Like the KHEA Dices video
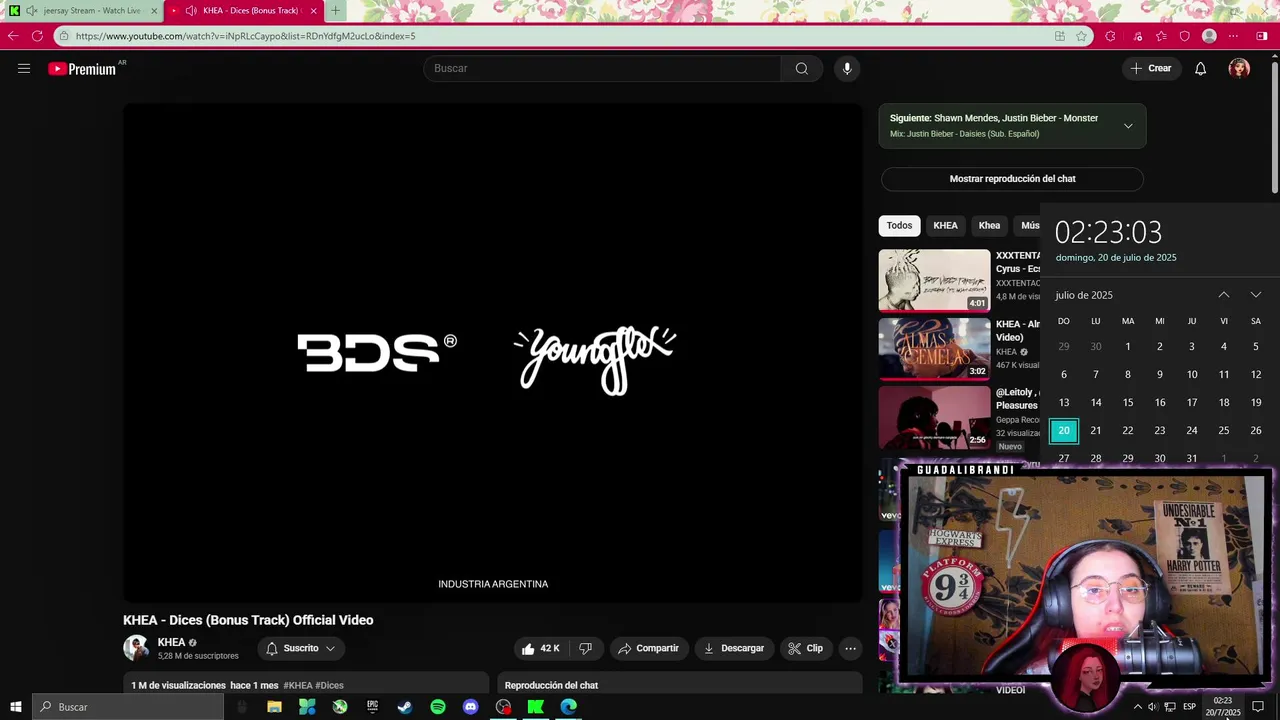The height and width of the screenshot is (720, 1280). point(541,649)
